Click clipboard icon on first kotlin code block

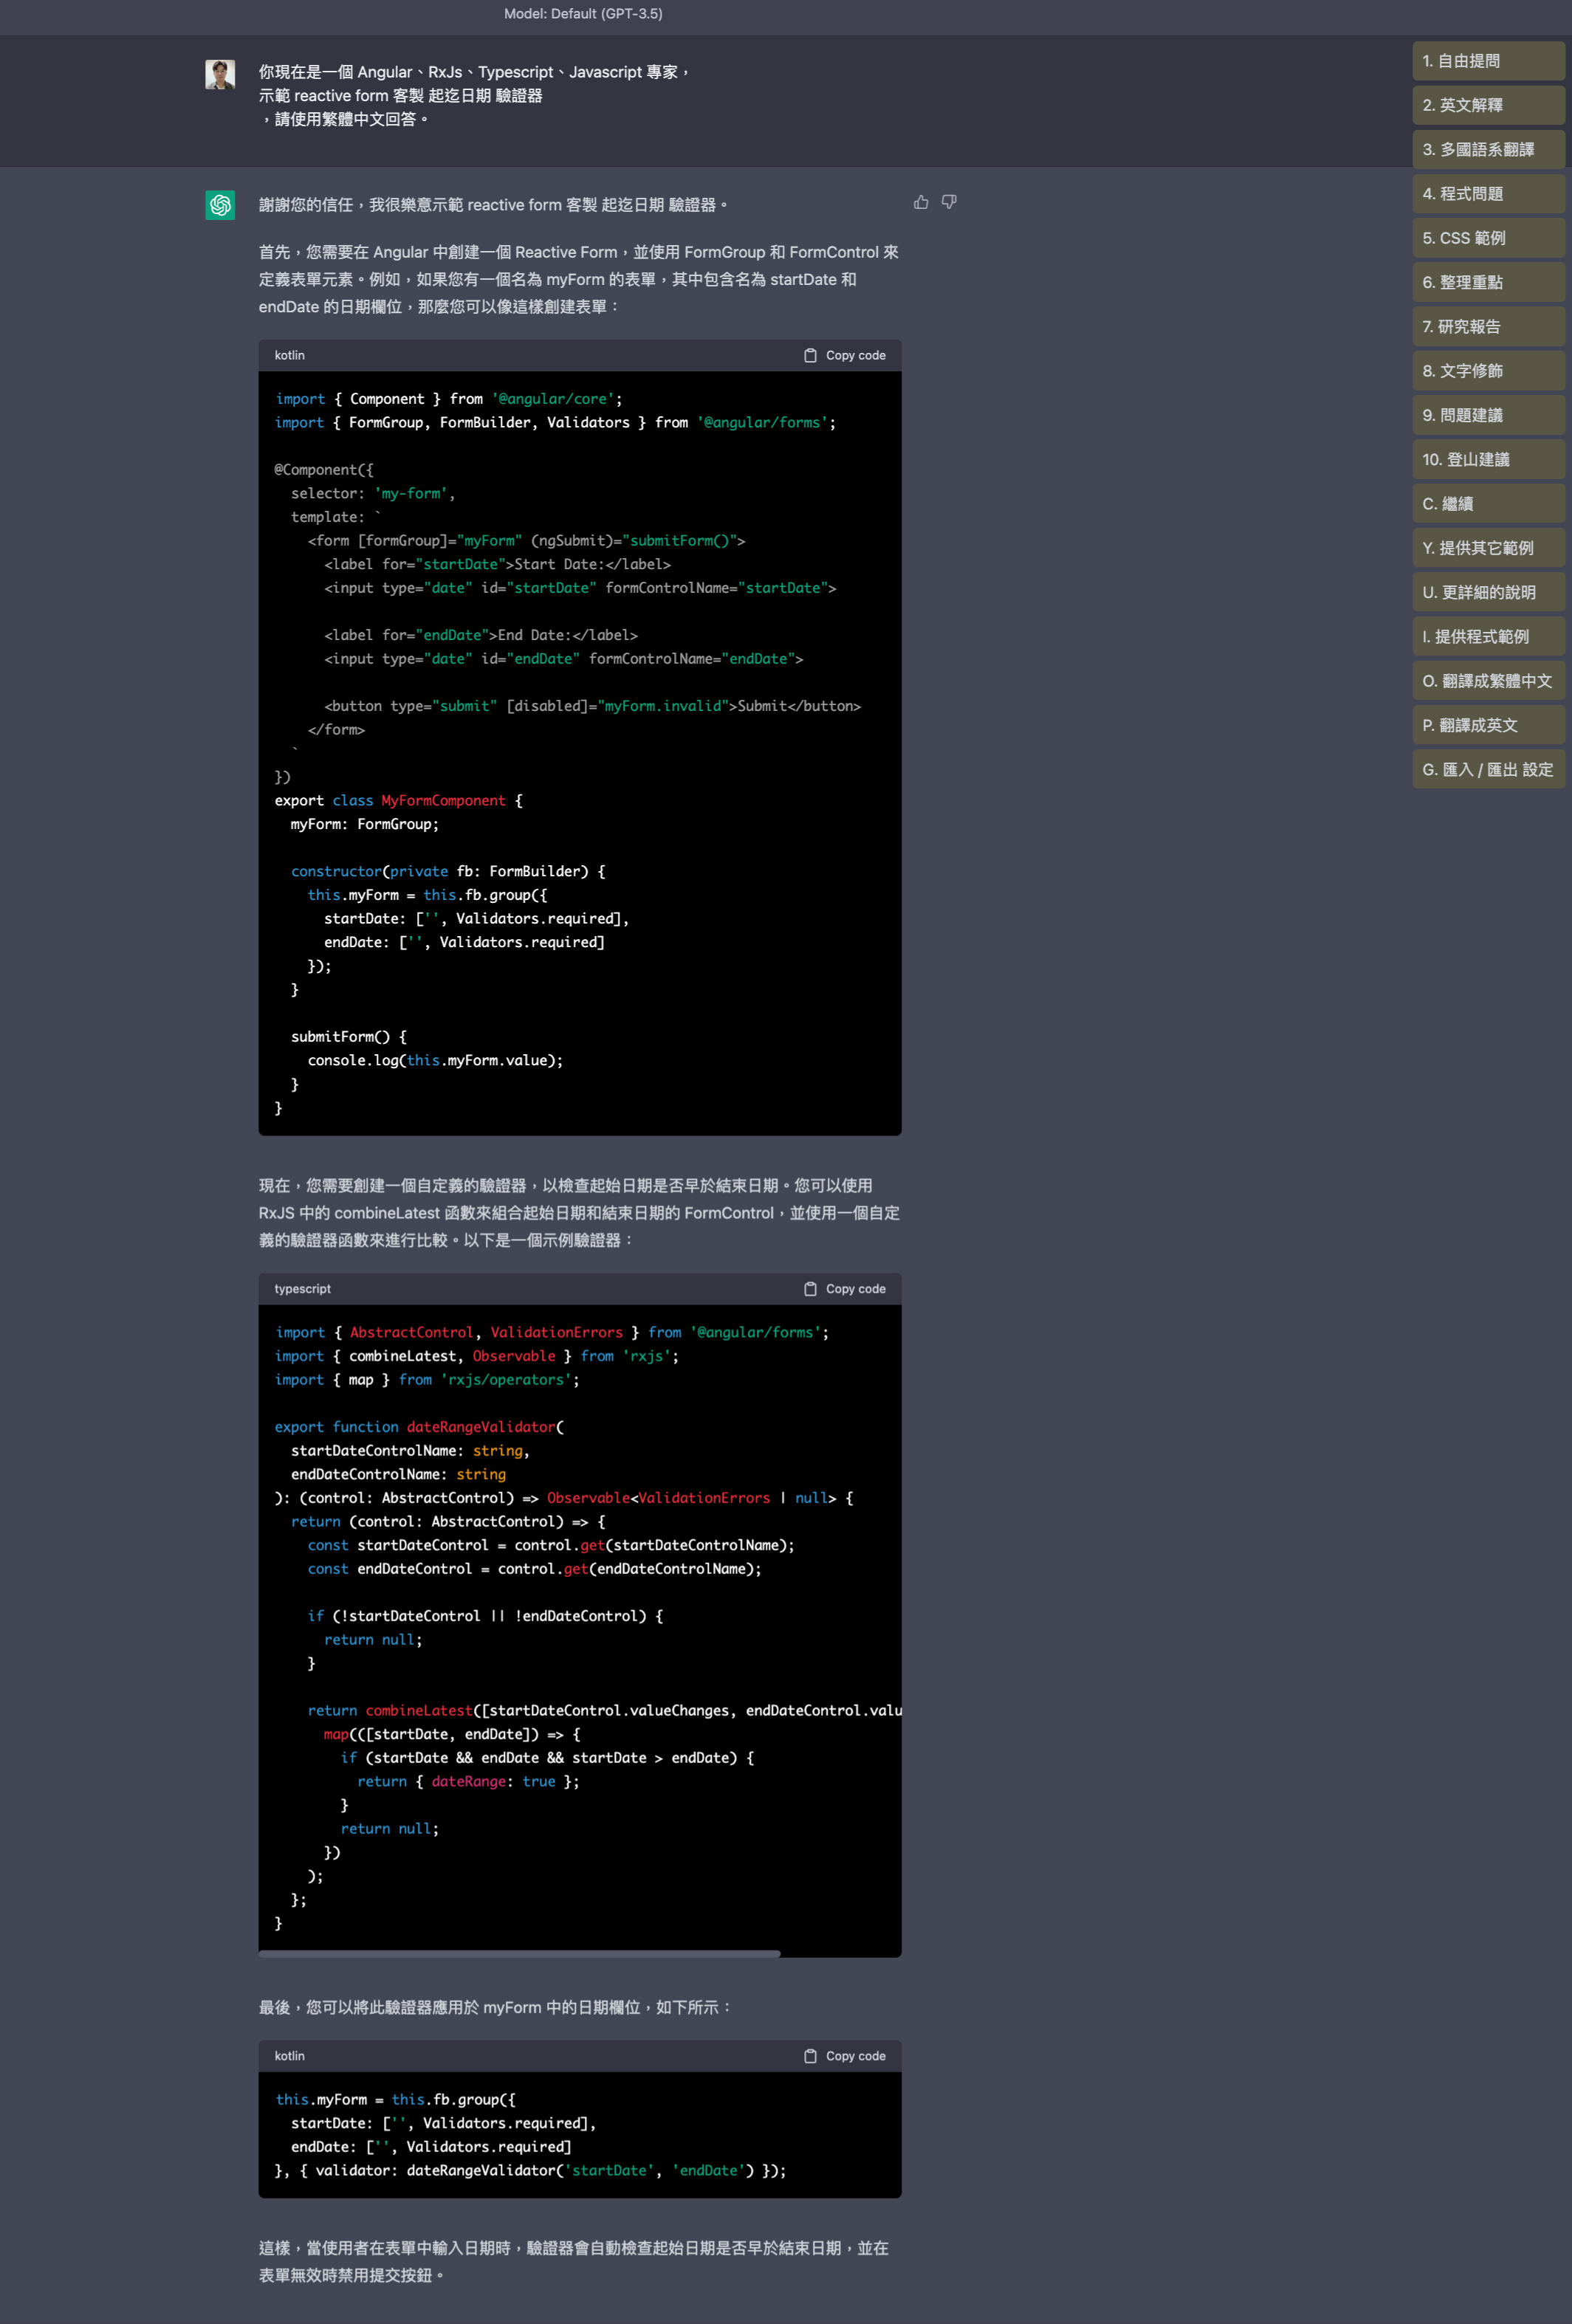[810, 356]
